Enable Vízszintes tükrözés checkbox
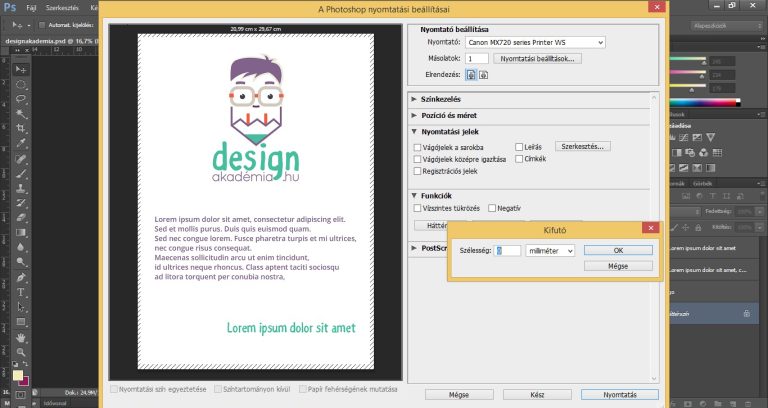This screenshot has height=408, width=768. (417, 208)
